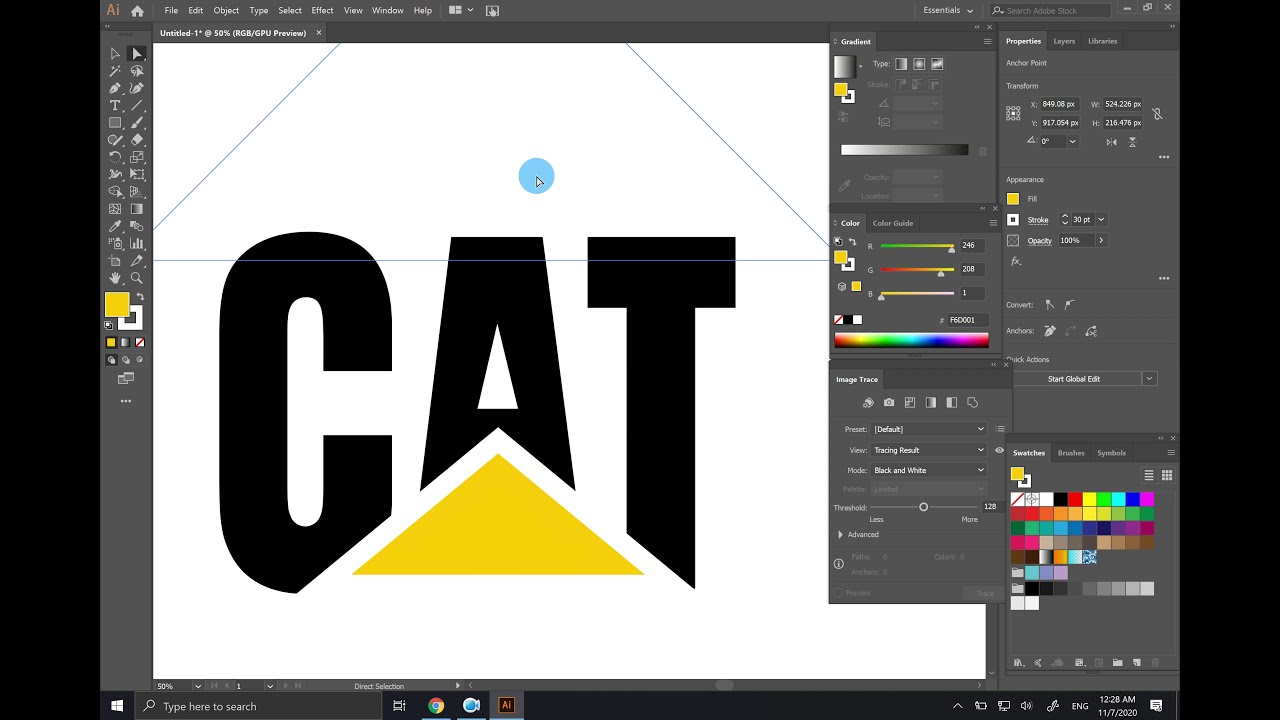
Task: Select the Eyedropper tool
Action: tap(115, 226)
